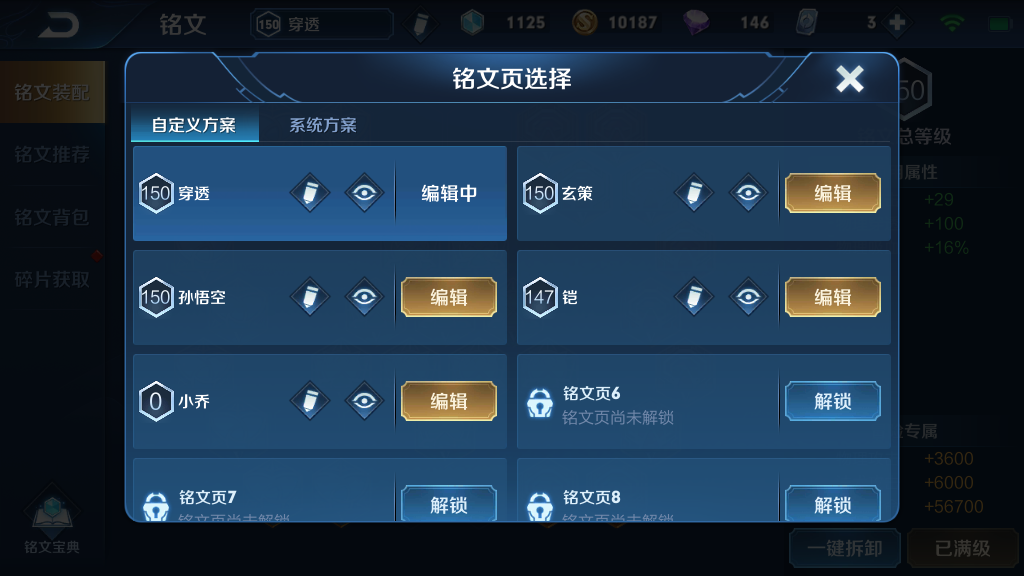Click the lock icon of 铭文页6
The width and height of the screenshot is (1024, 576).
(540, 403)
